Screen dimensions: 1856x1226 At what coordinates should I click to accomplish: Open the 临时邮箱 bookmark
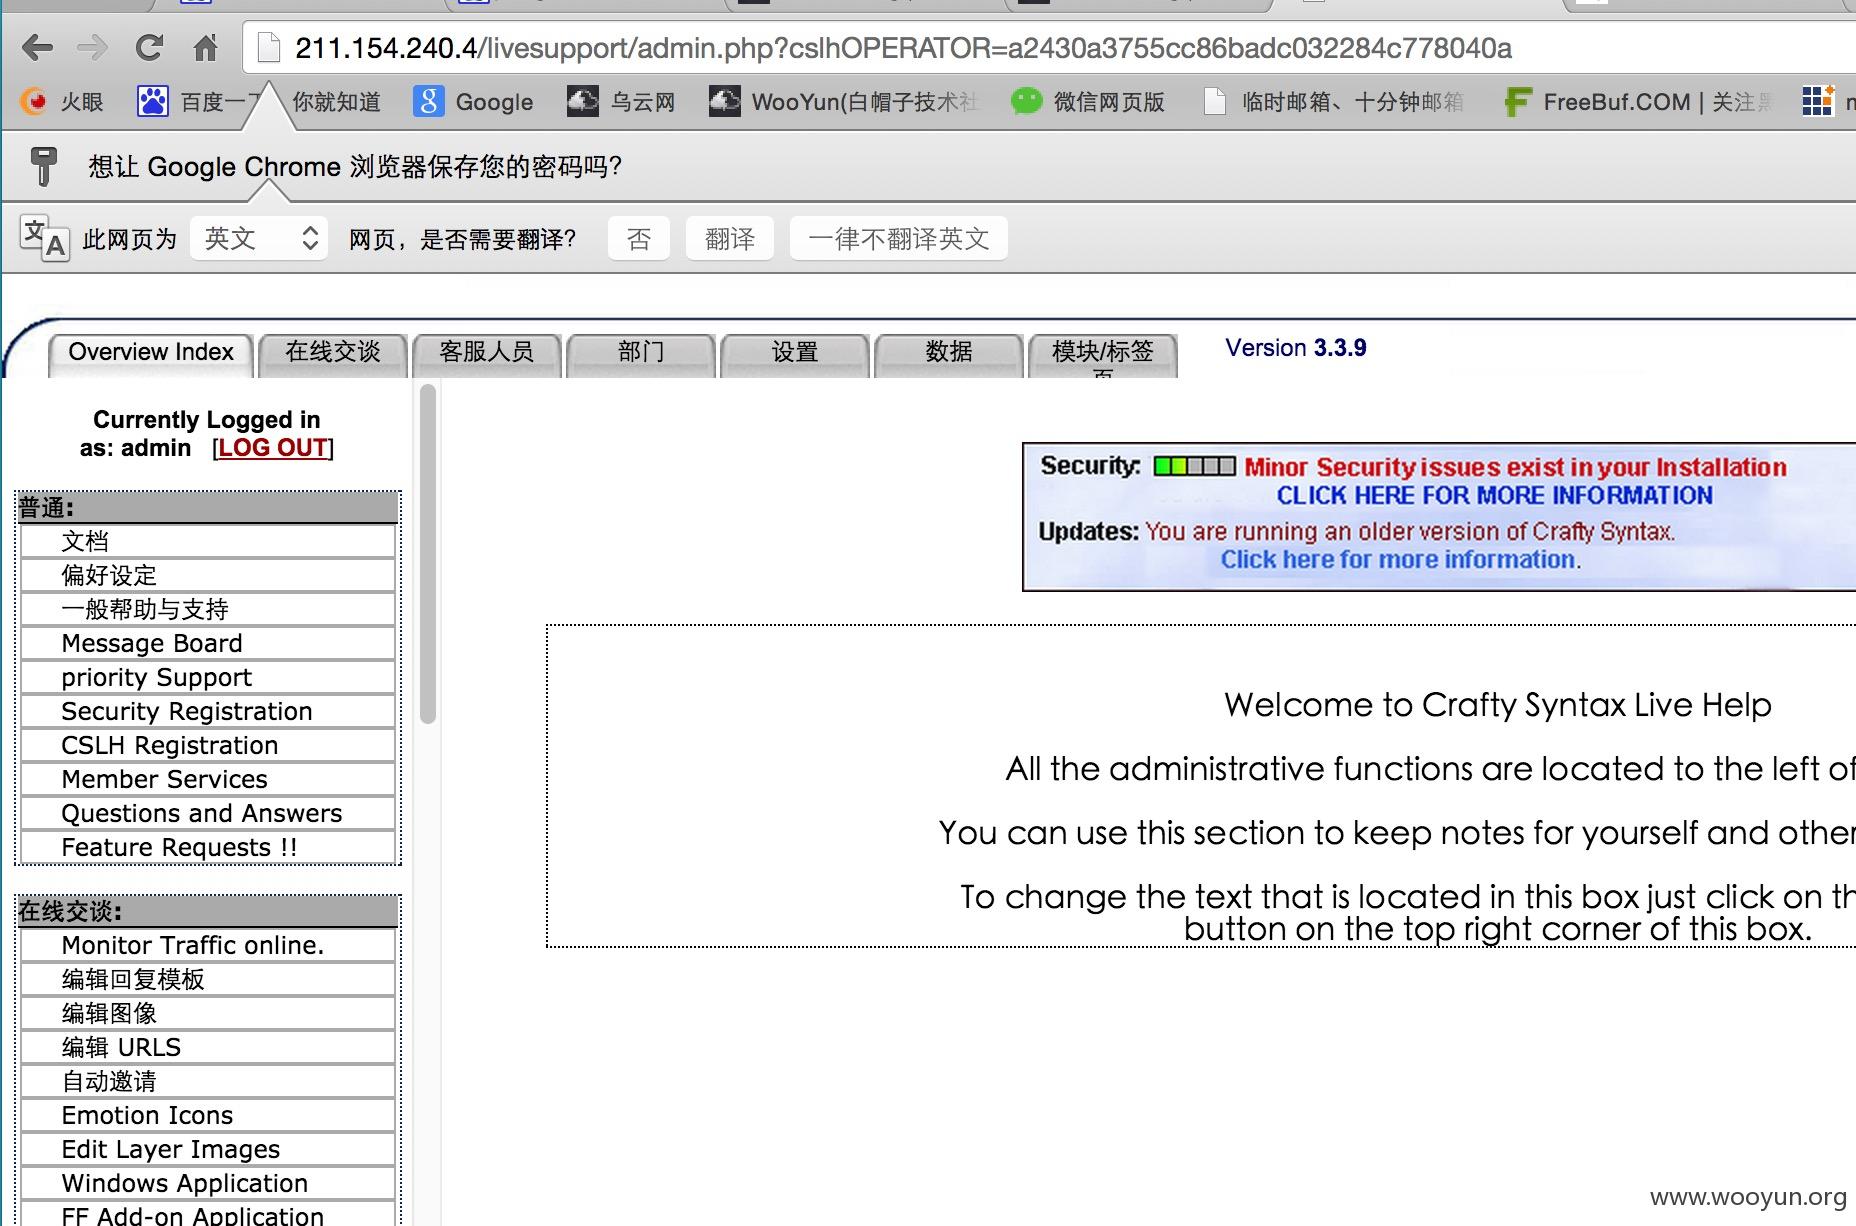click(1333, 102)
